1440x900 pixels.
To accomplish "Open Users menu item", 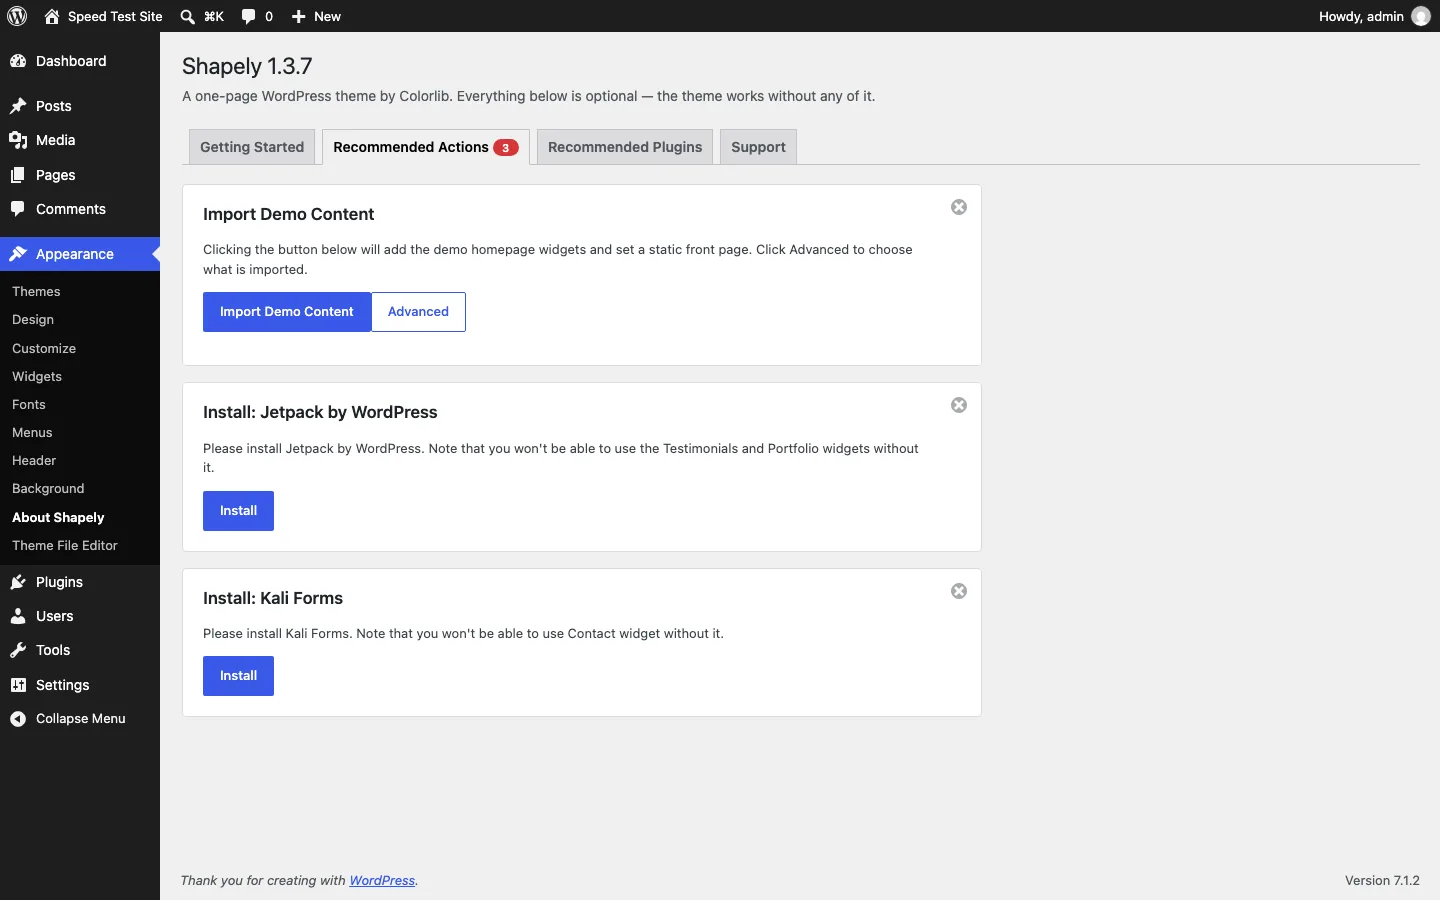I will coord(80,616).
